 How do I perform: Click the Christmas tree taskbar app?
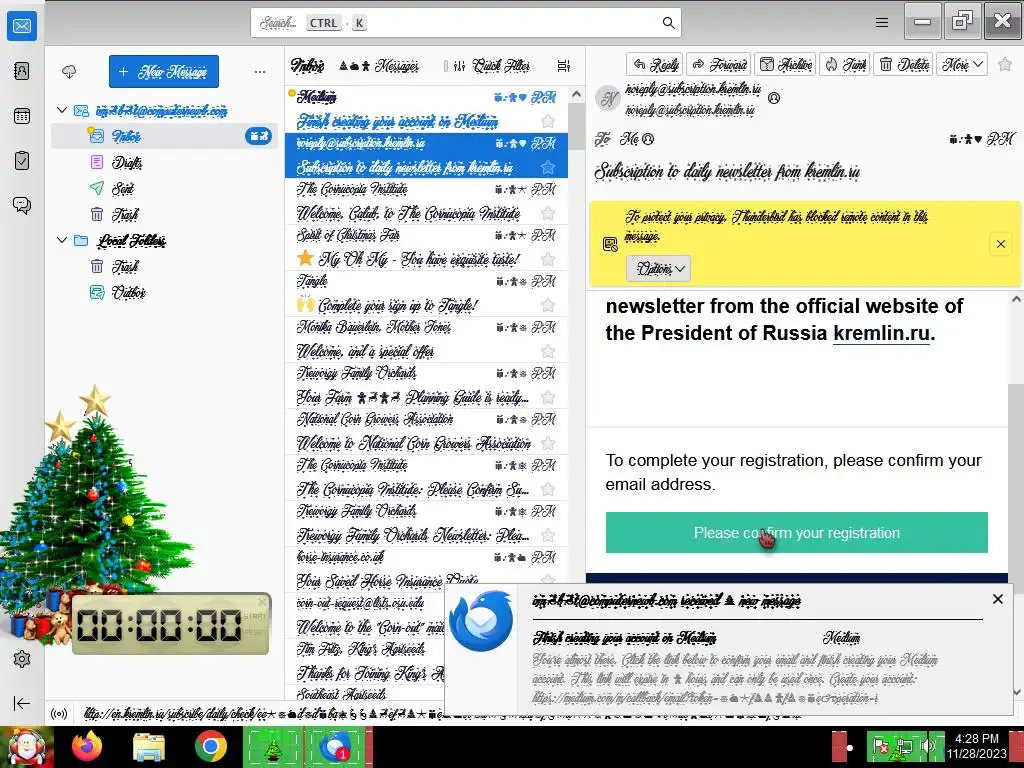pyautogui.click(x=274, y=746)
